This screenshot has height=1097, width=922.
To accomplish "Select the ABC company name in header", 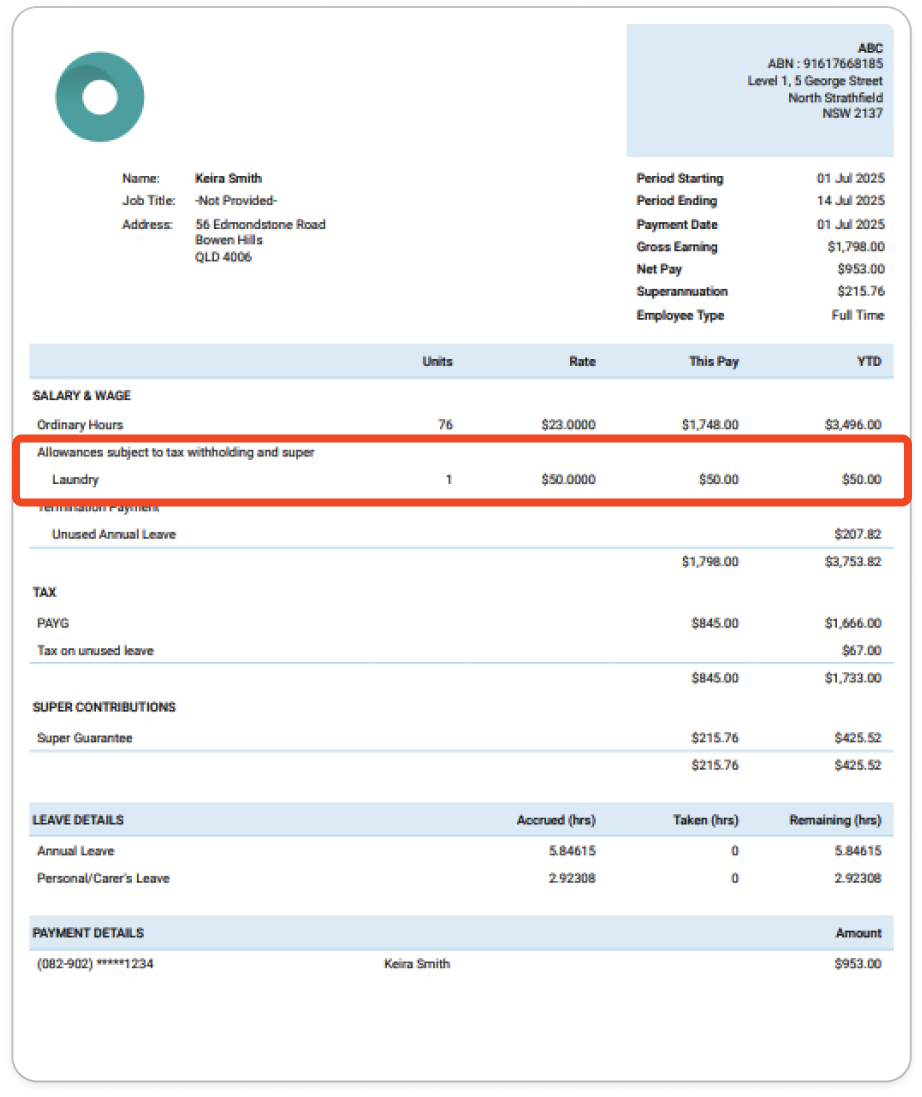I will point(869,47).
